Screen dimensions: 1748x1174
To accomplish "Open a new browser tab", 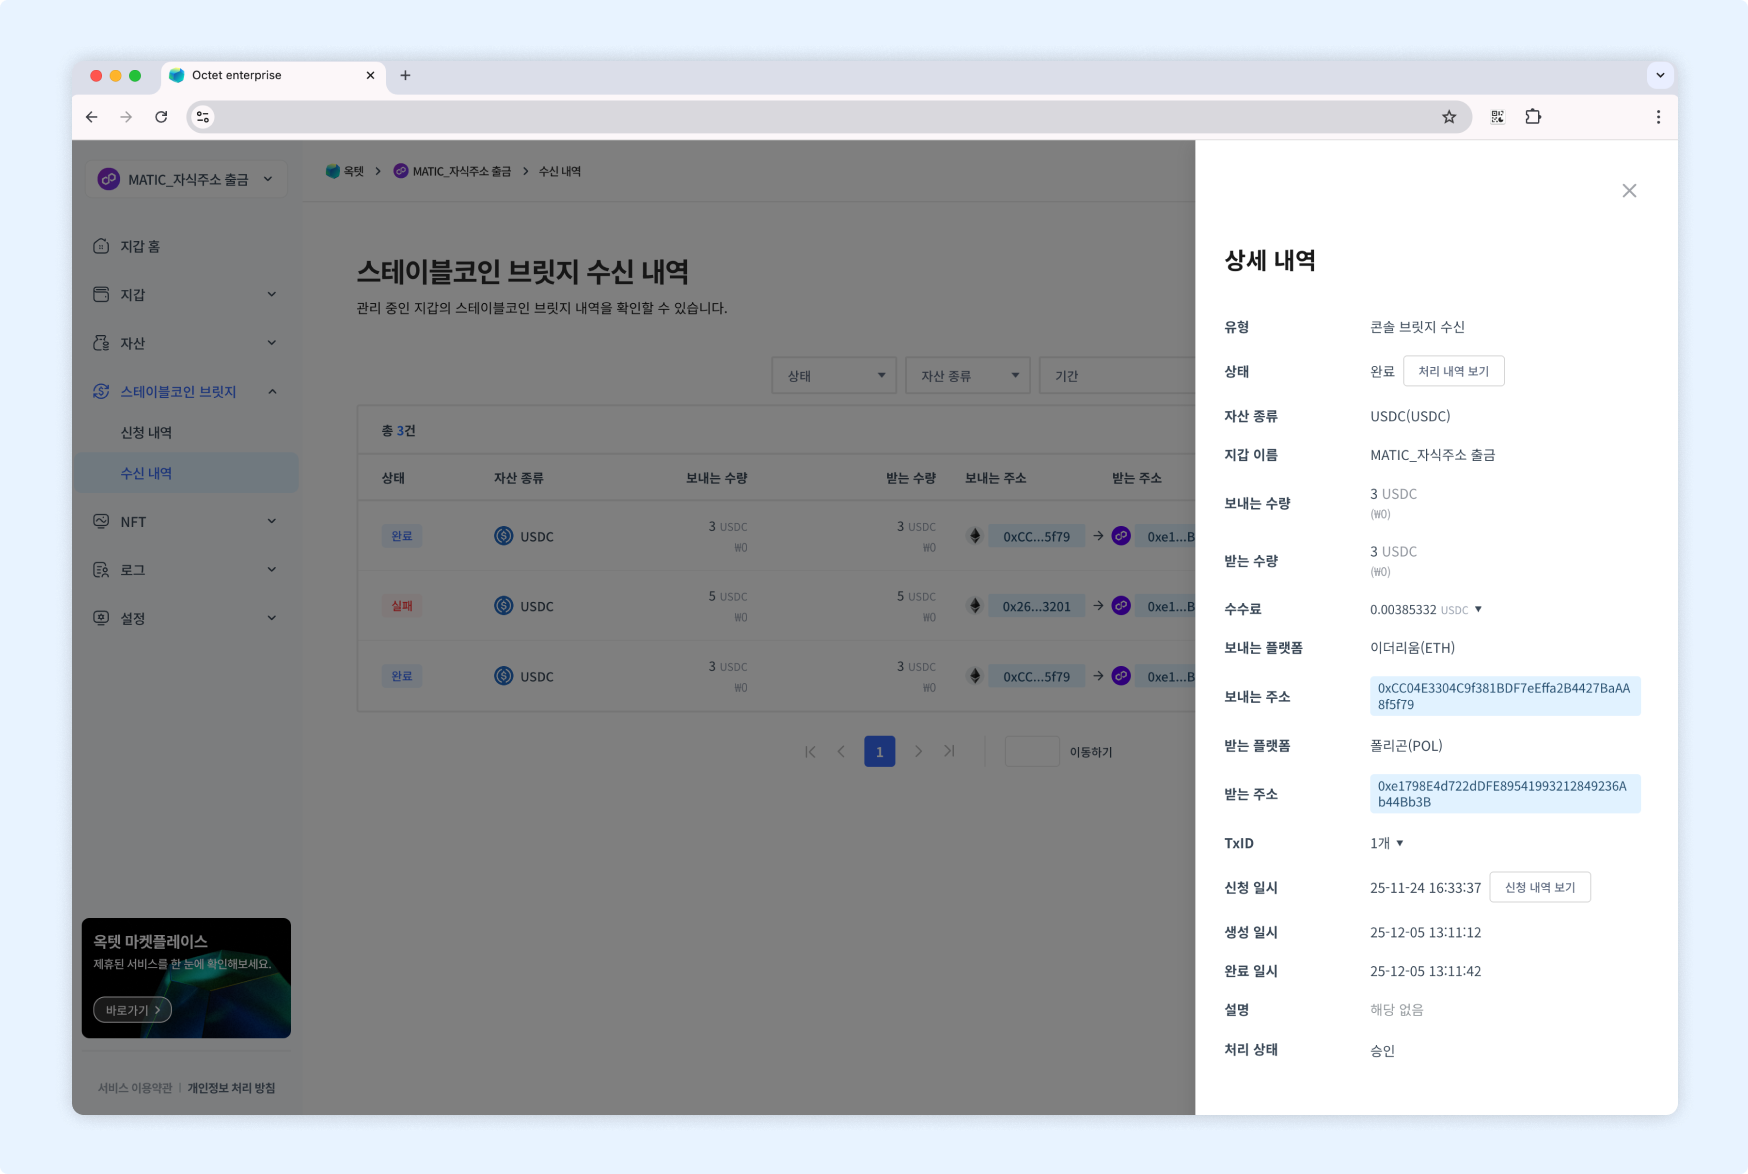I will pyautogui.click(x=405, y=75).
